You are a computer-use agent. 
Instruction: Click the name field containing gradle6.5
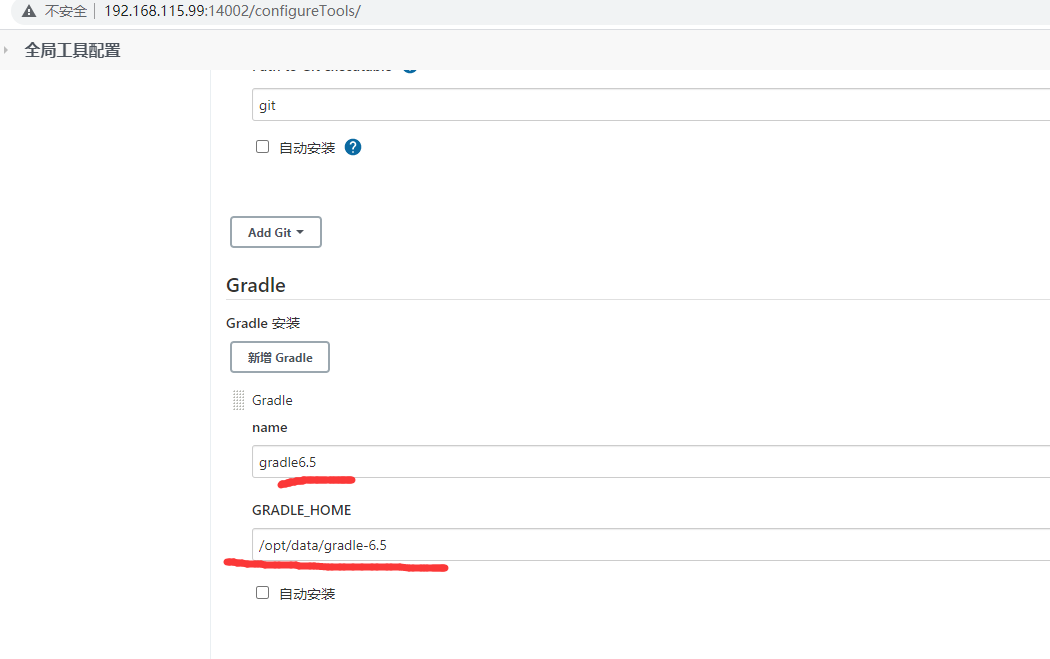pos(650,461)
